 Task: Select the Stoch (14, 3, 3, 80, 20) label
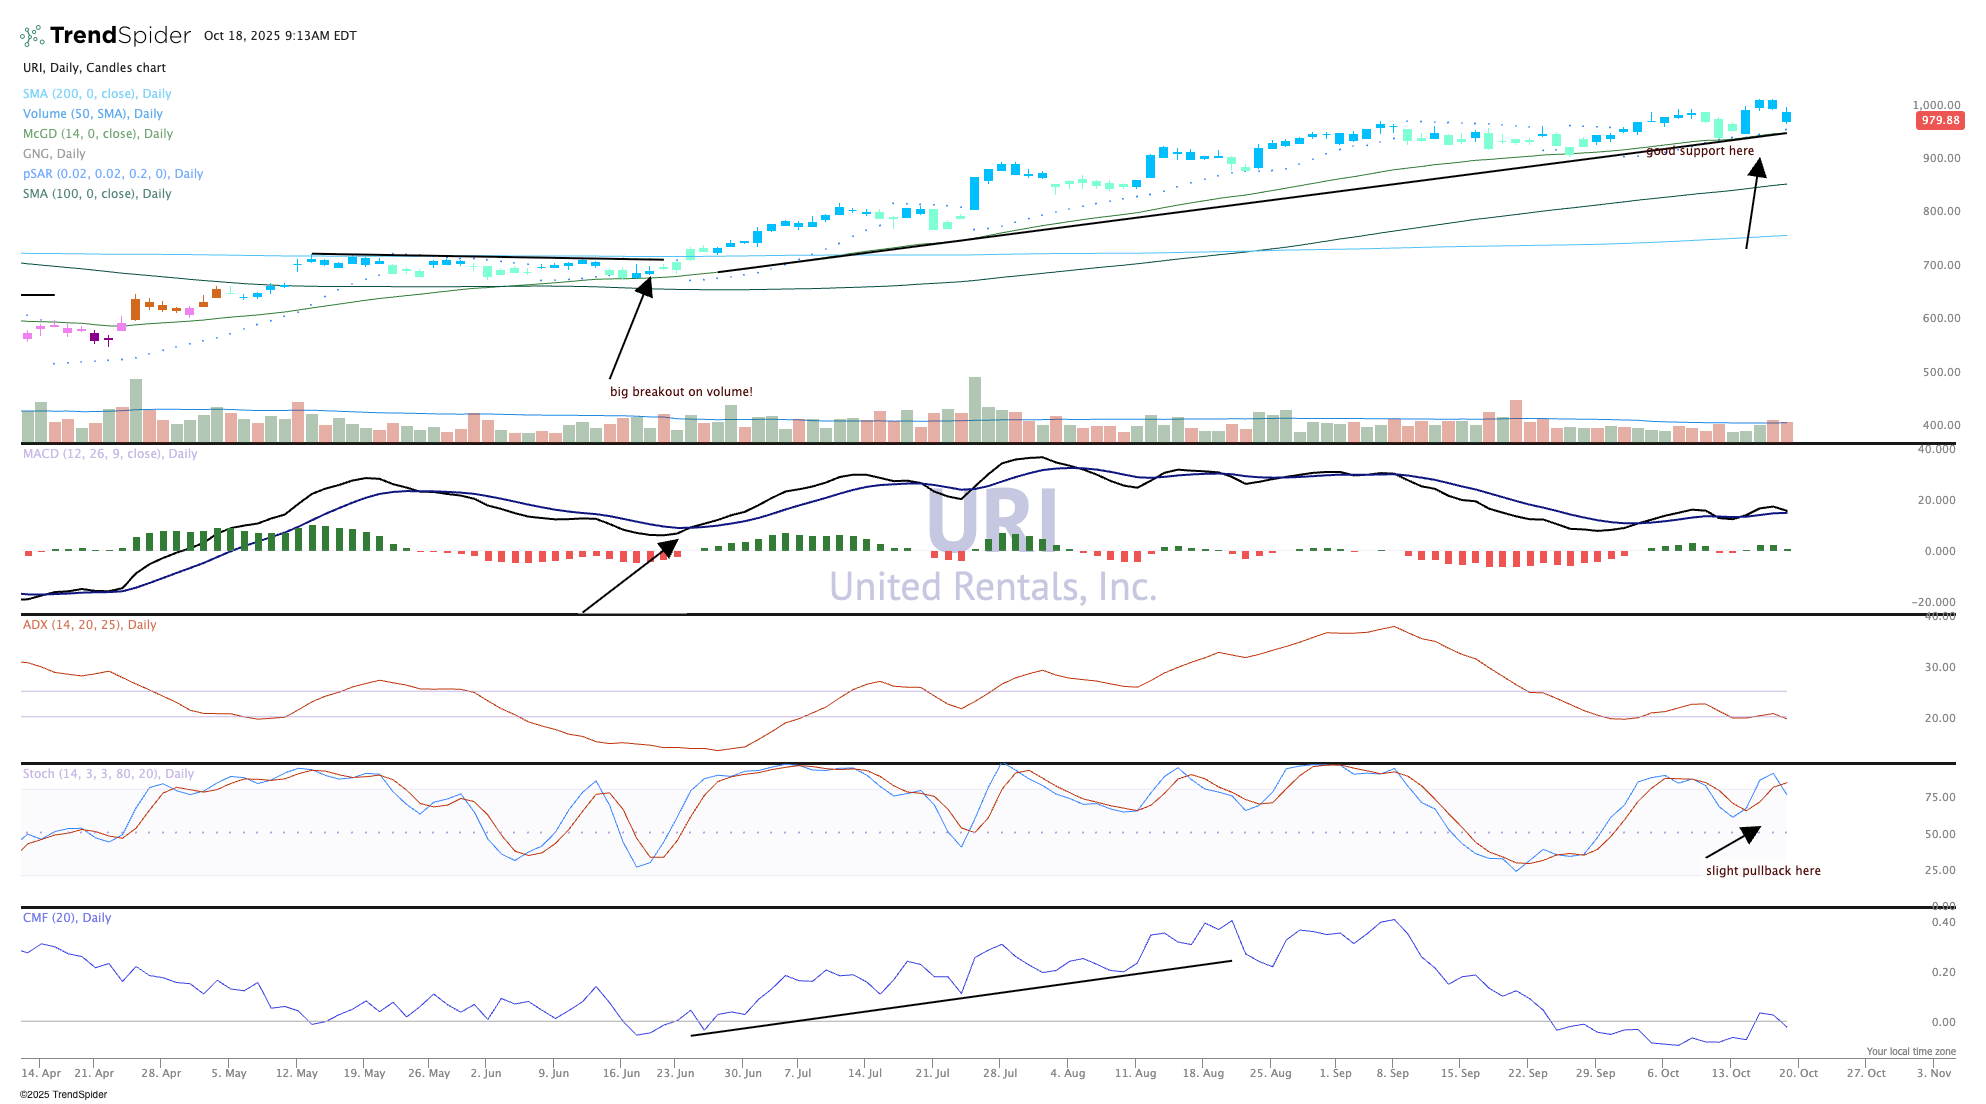108,774
